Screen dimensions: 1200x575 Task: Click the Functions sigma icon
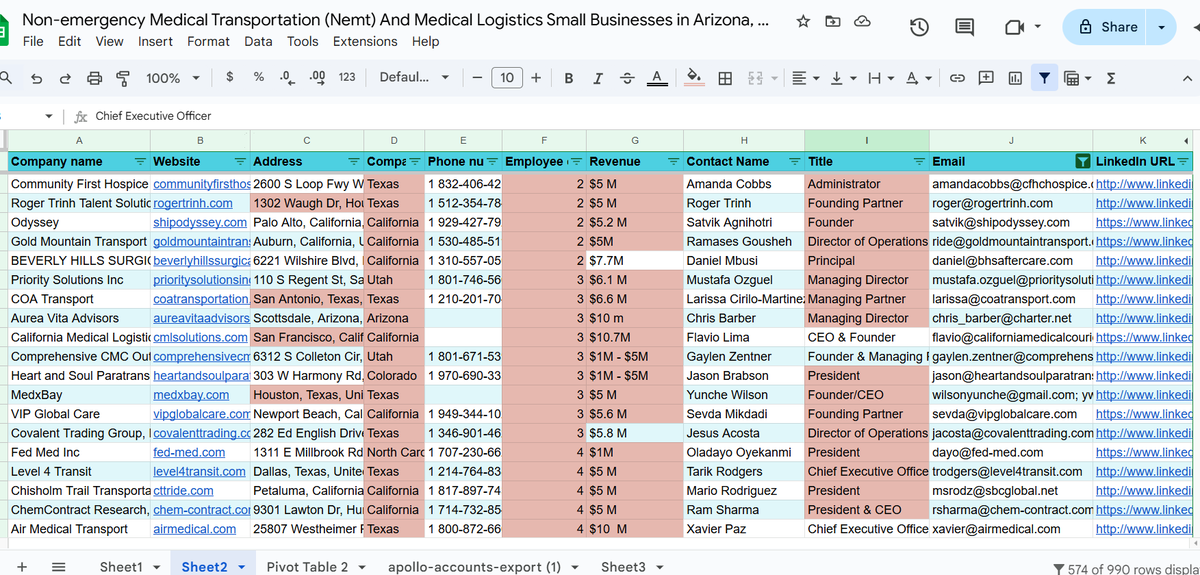[1111, 78]
